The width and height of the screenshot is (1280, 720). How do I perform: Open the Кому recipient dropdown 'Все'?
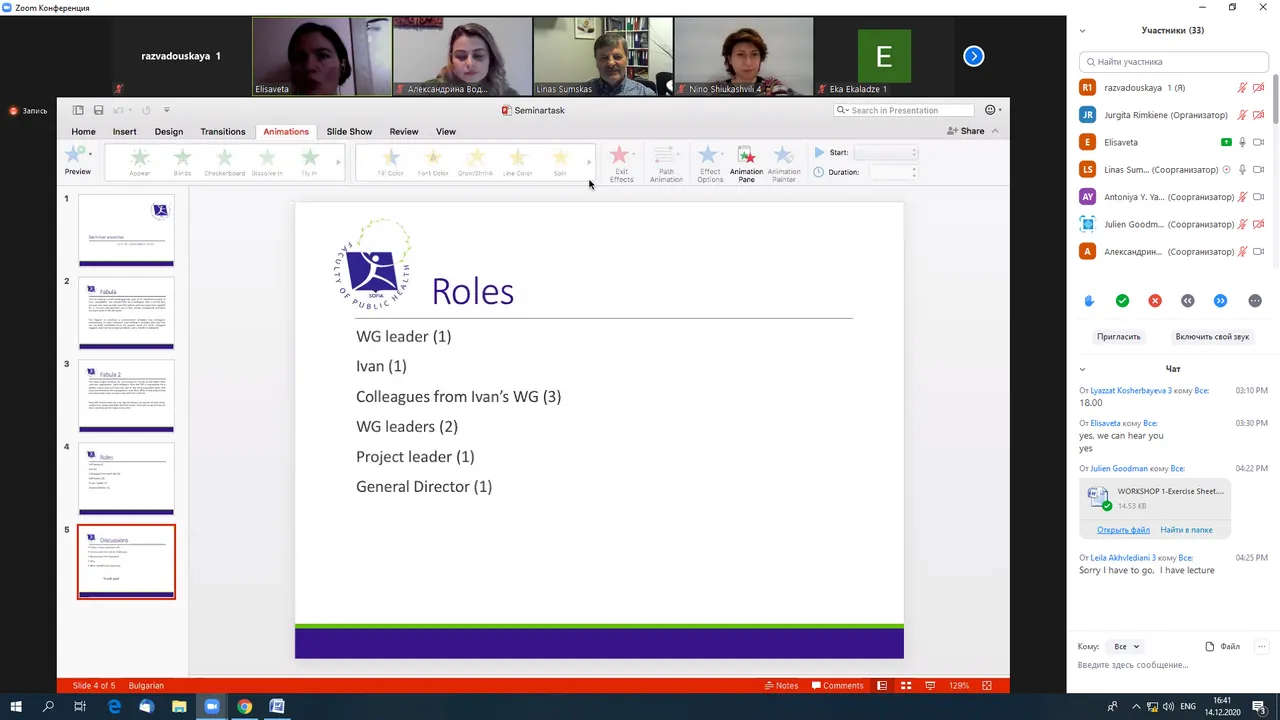click(x=1127, y=646)
